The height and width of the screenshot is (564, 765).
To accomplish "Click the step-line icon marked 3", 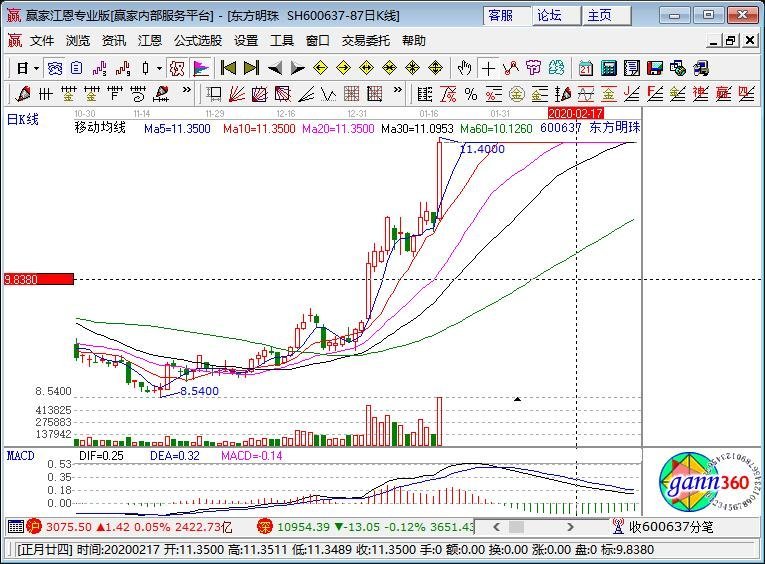I will tap(100, 68).
